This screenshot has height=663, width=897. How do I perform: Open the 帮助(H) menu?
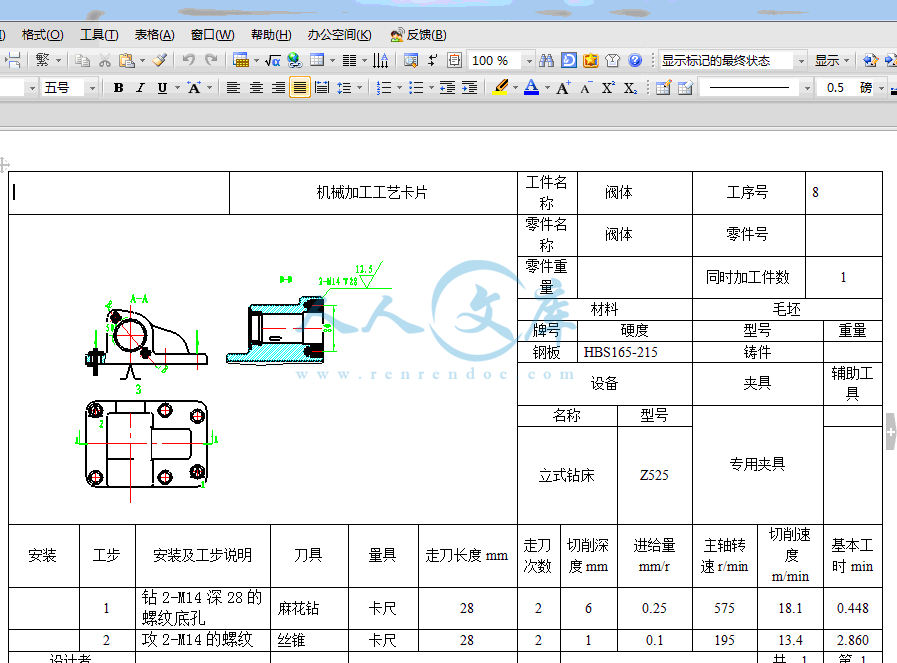click(x=271, y=35)
